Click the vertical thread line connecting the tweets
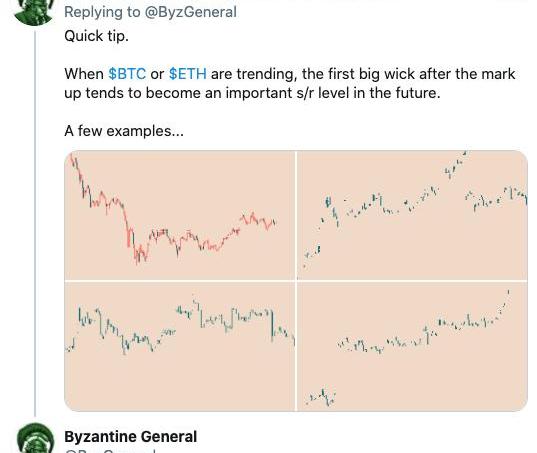The width and height of the screenshot is (537, 453). coord(35,223)
